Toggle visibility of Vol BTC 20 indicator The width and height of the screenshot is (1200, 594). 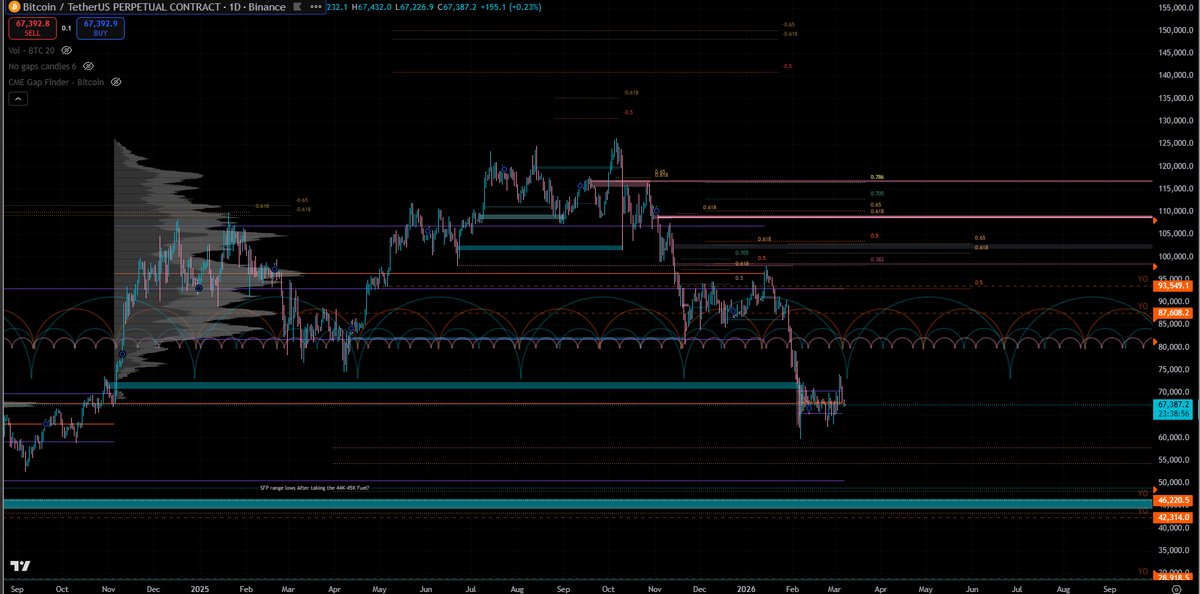coord(67,49)
